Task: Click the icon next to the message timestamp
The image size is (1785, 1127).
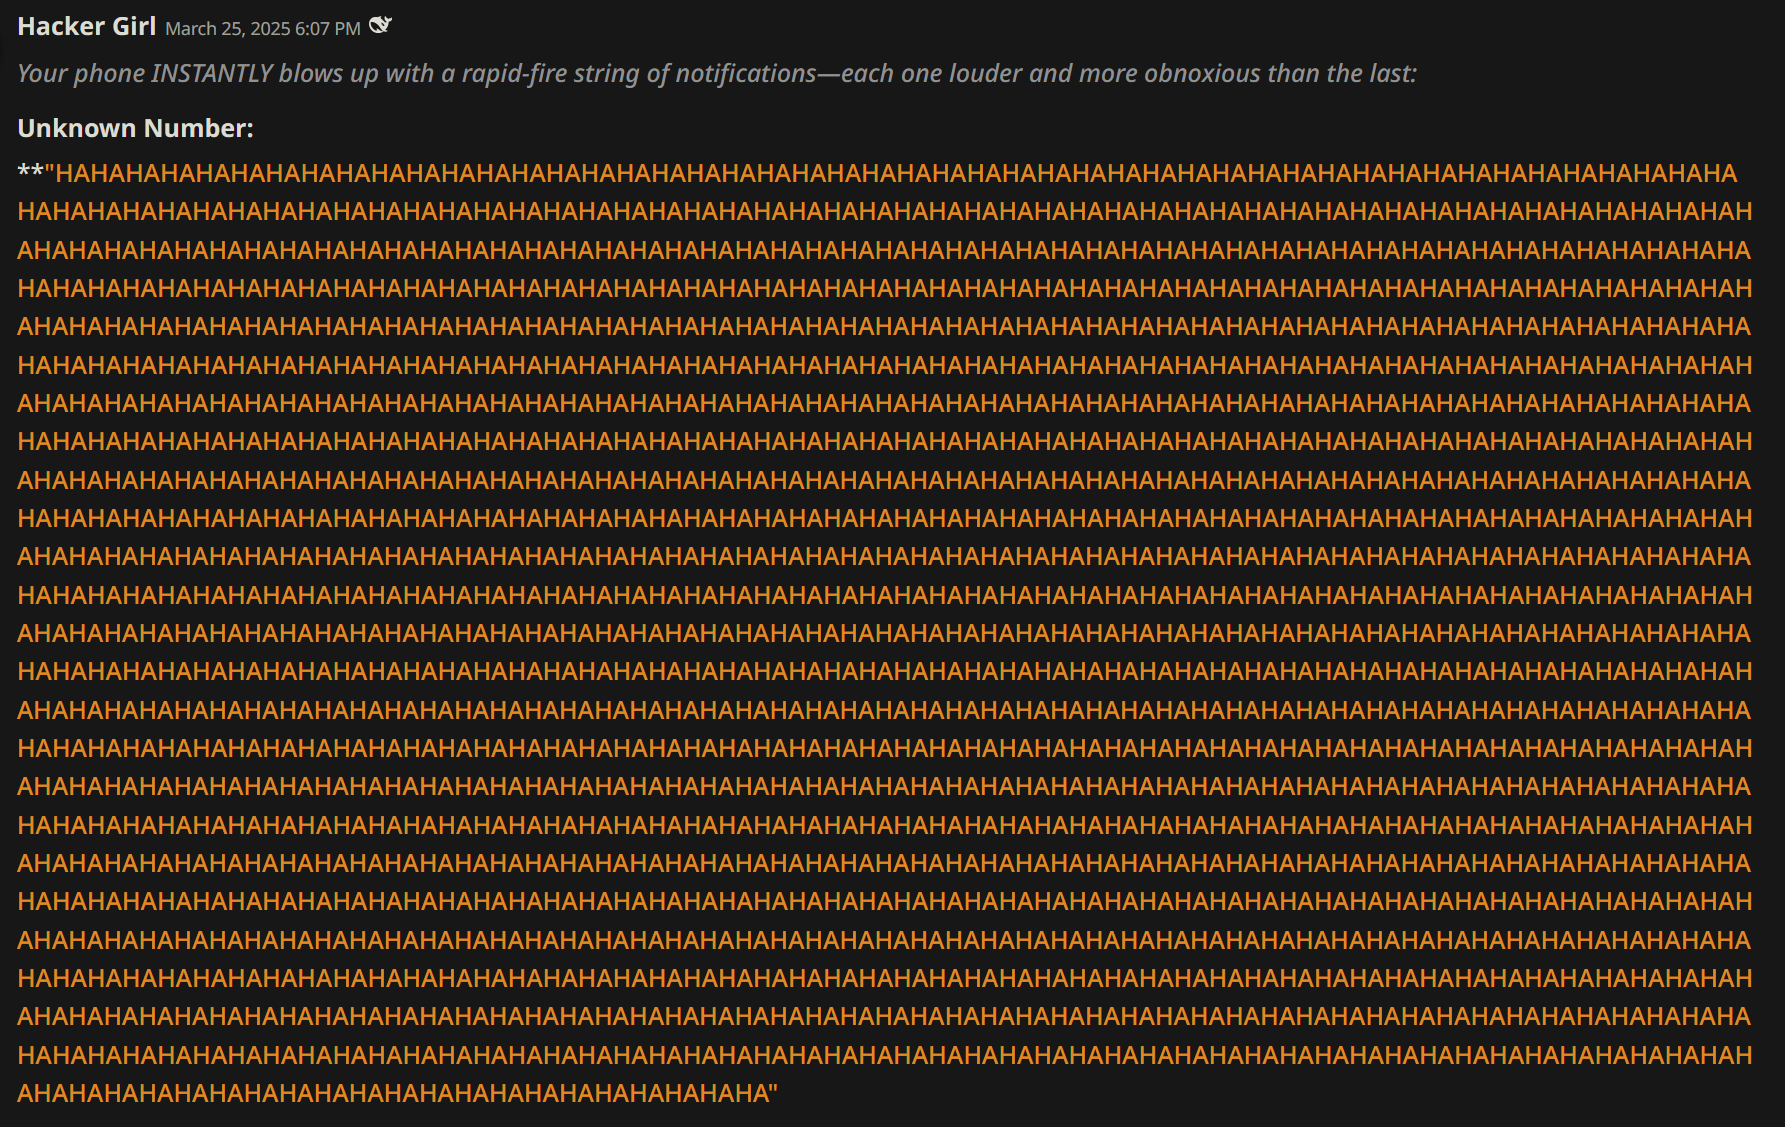Action: (380, 26)
